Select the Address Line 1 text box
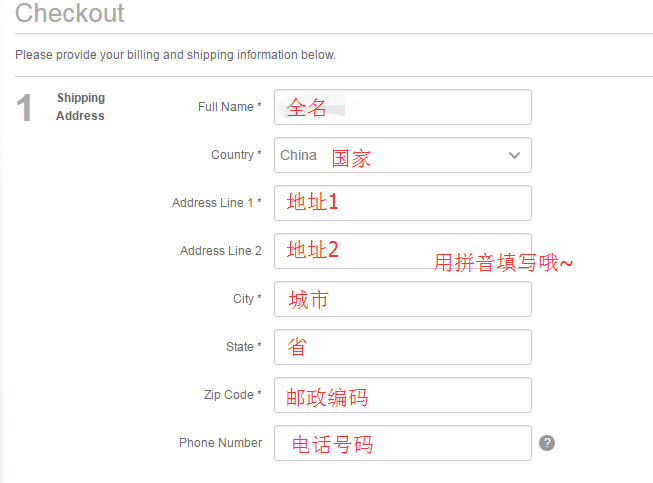The height and width of the screenshot is (483, 653). 403,203
